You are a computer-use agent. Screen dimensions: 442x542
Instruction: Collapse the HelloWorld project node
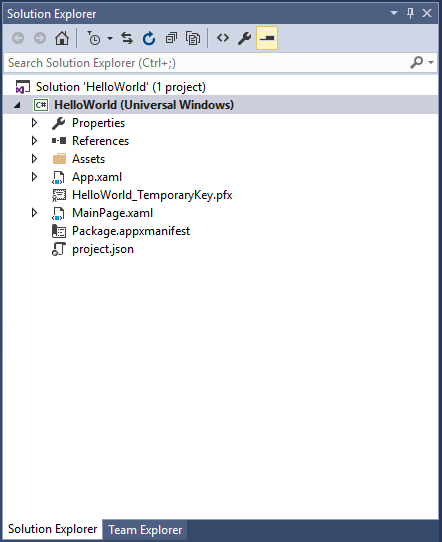point(17,105)
